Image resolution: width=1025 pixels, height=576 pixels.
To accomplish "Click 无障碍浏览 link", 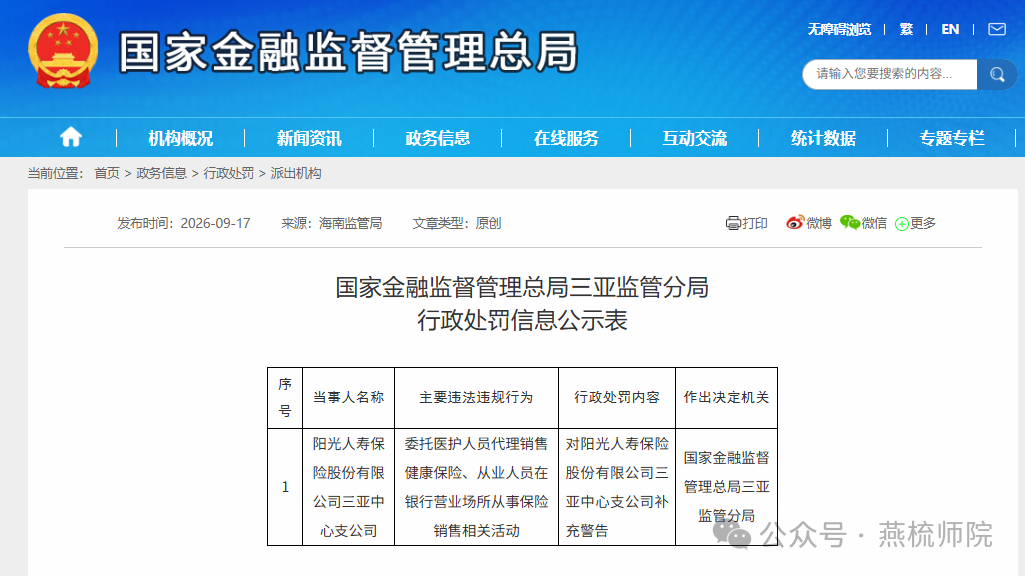I will tap(839, 29).
